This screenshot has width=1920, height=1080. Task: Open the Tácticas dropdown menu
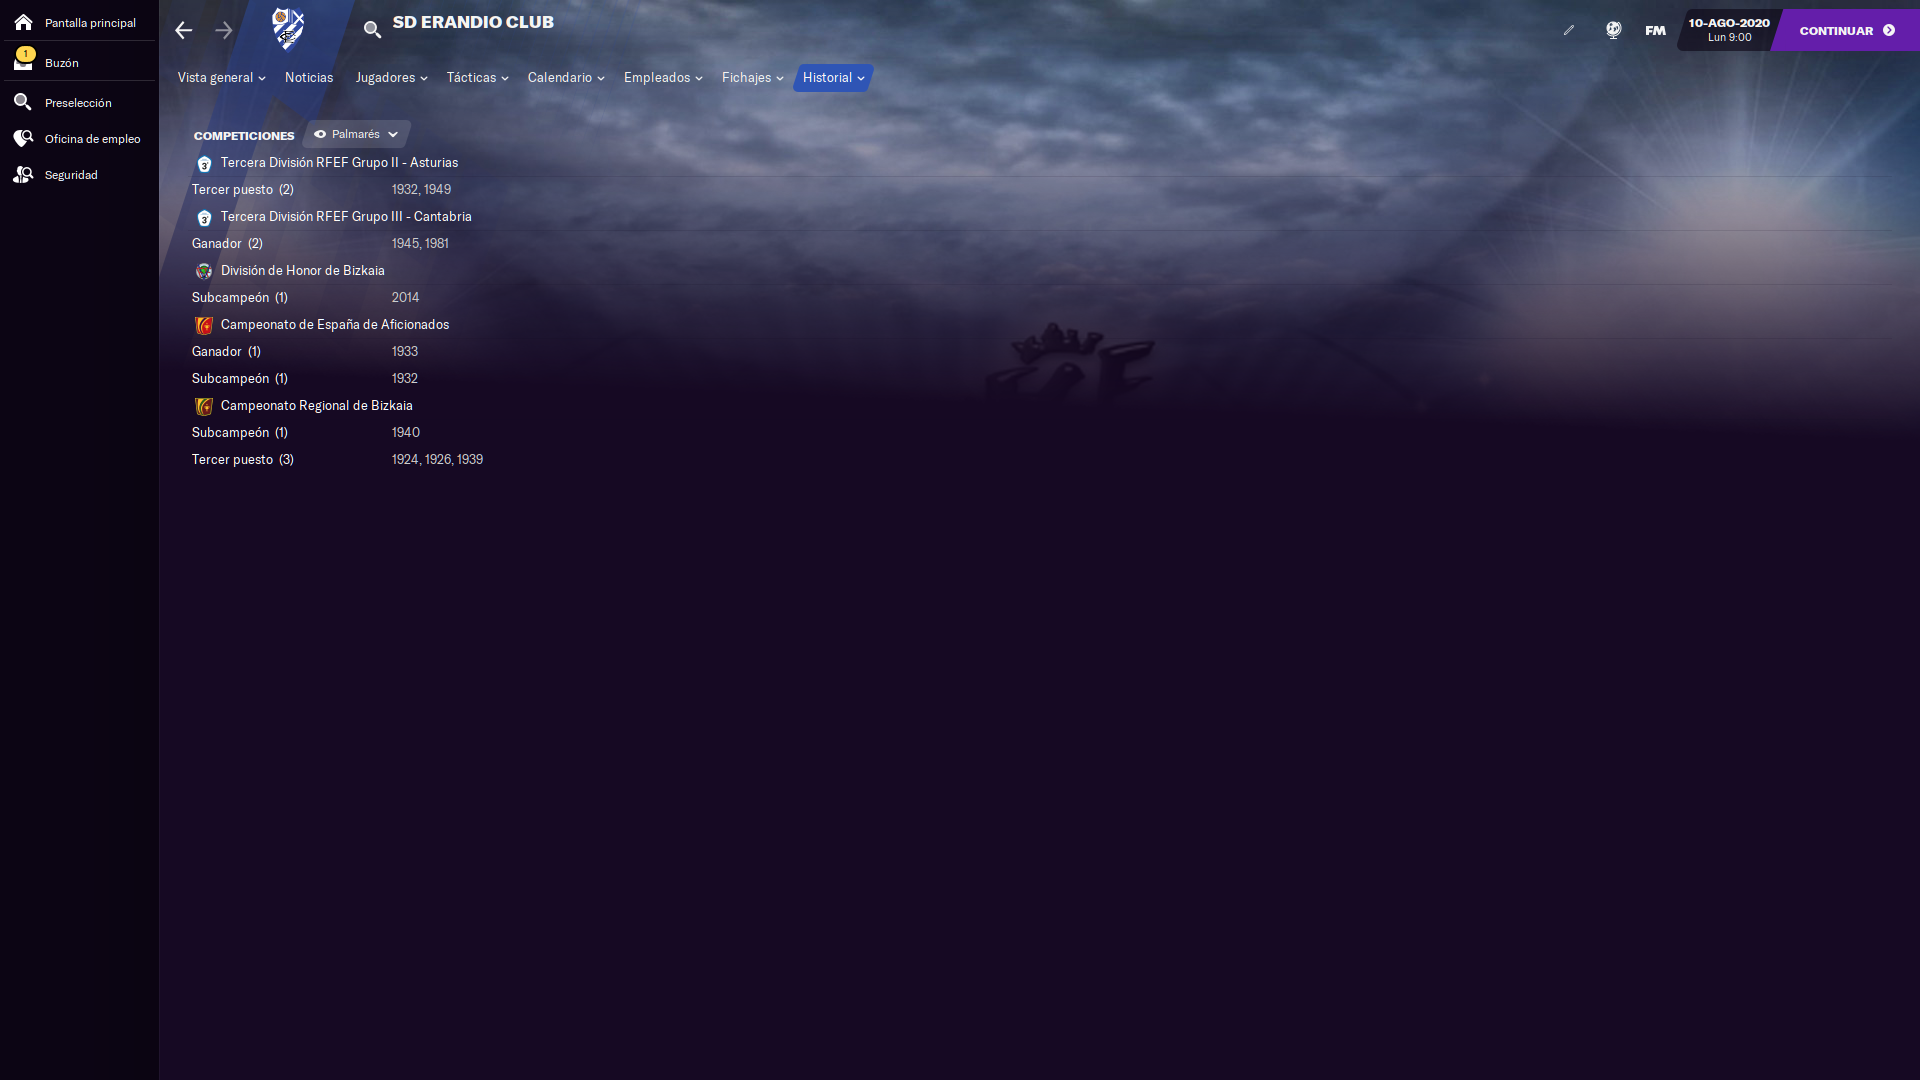[477, 78]
